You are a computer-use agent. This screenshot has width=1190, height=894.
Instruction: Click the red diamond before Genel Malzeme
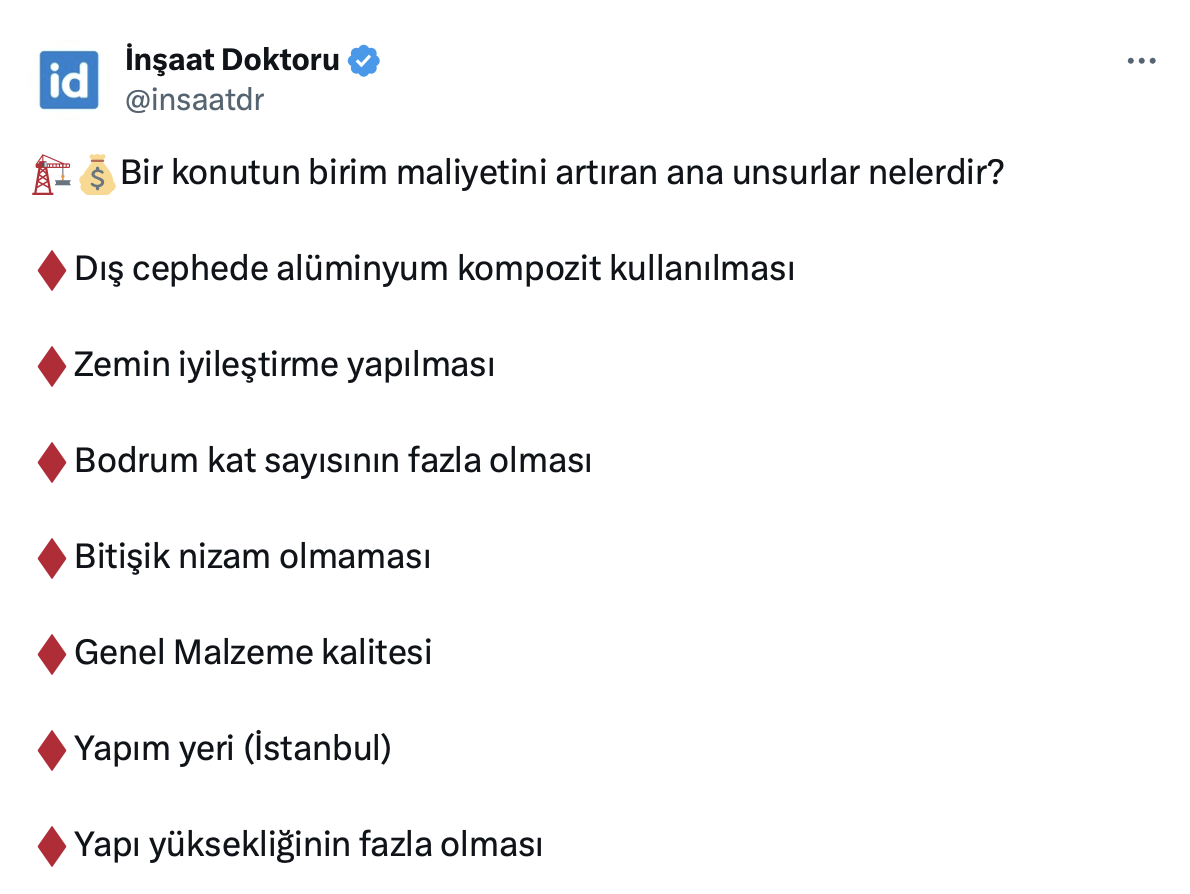51,654
